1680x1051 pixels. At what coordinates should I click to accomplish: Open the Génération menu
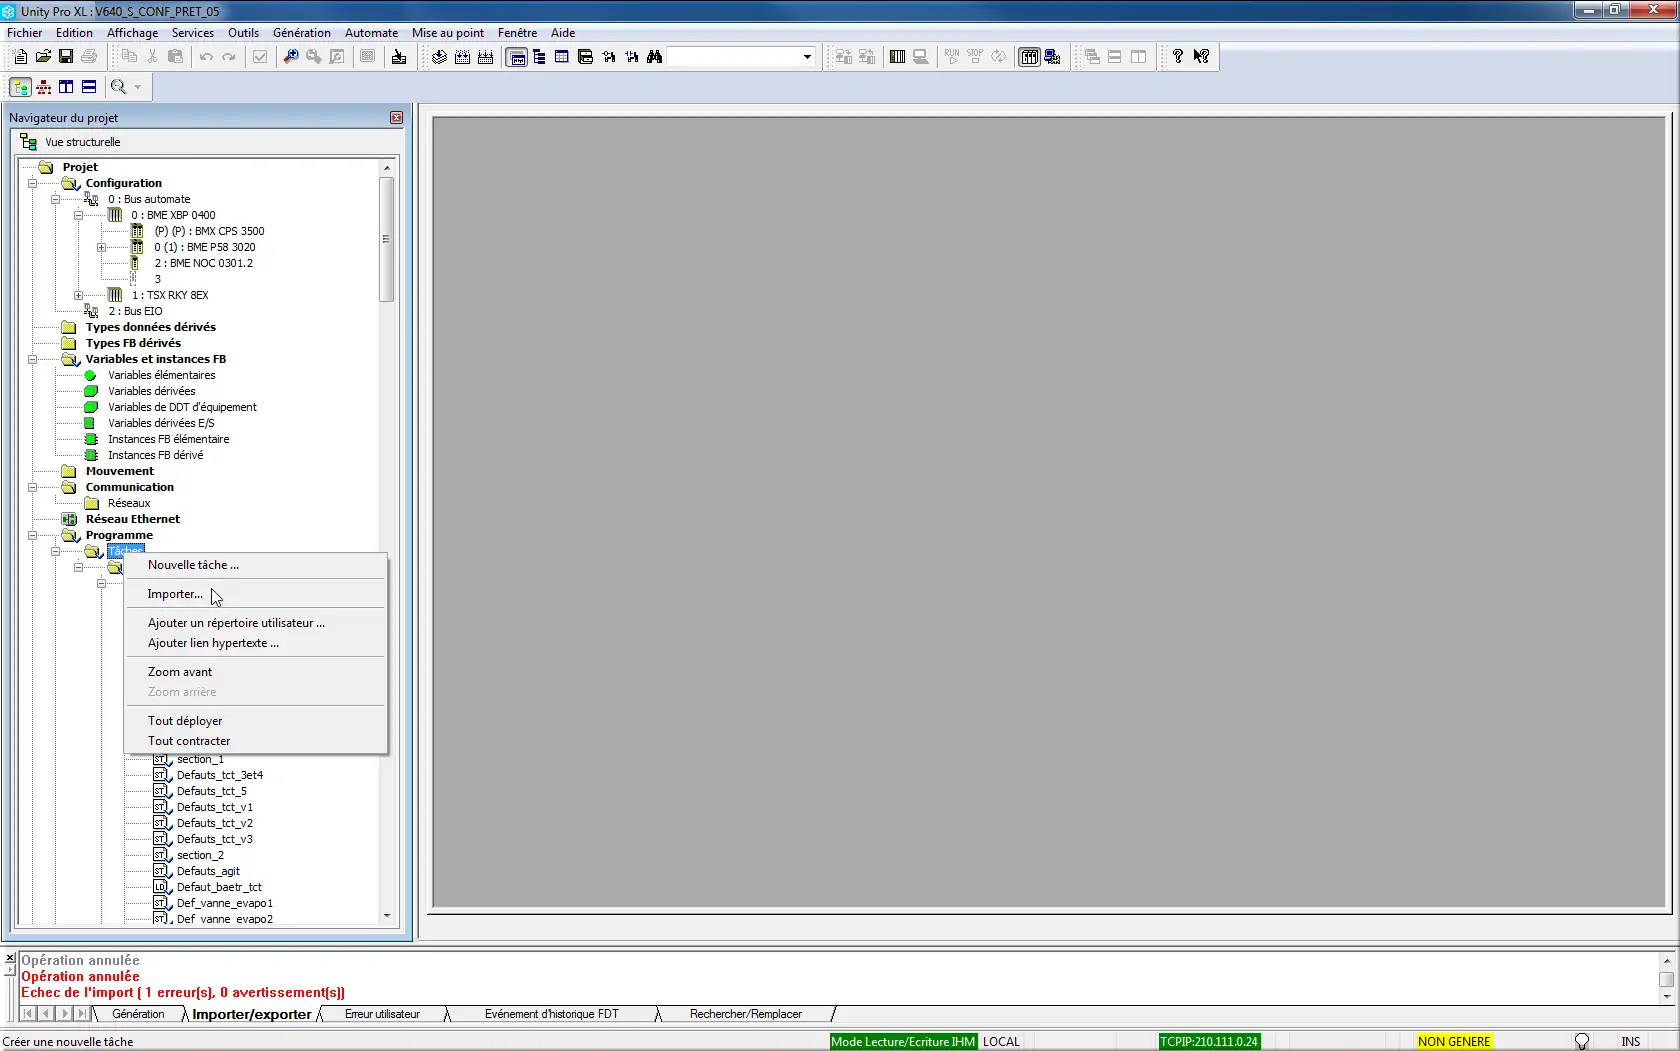(x=301, y=33)
